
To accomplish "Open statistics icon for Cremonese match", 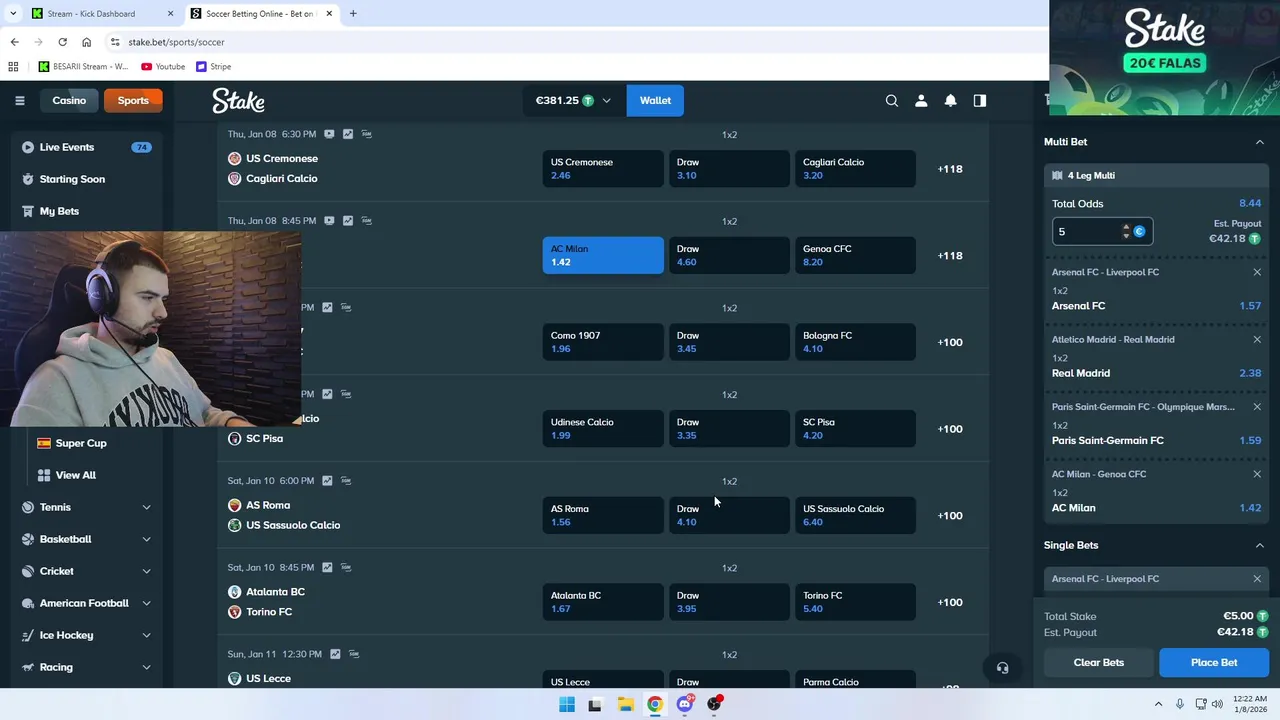I will click(x=348, y=134).
